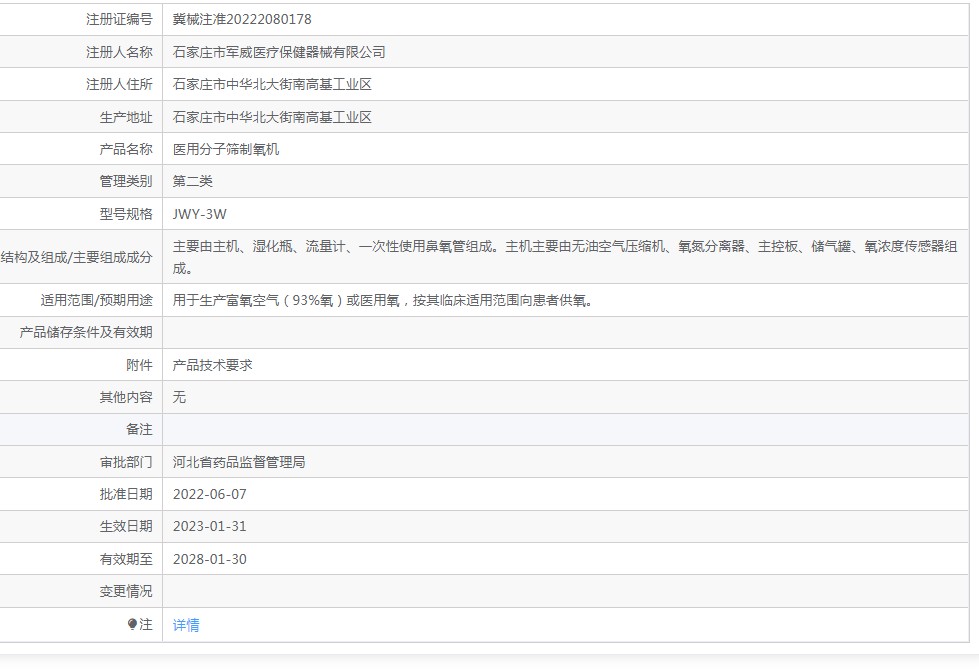Screen dimensions: 979x671
Task: Open the 详情 link
Action: (x=186, y=625)
